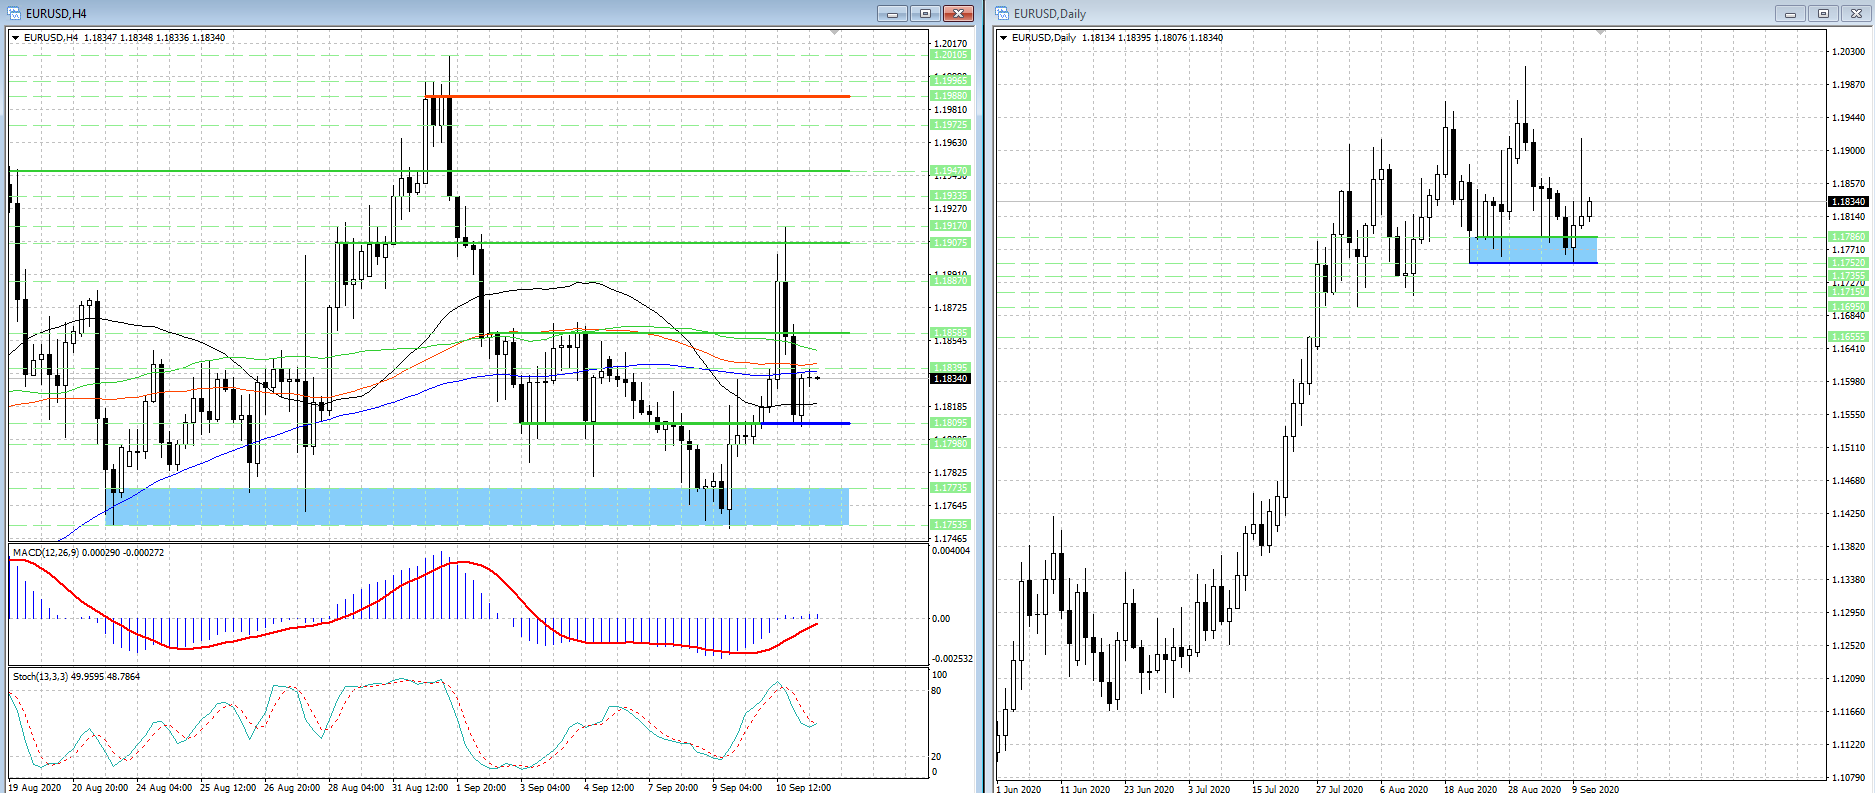This screenshot has height=793, width=1875.
Task: Click the EURUSD,H4 window chart icon
Action: (x=14, y=14)
